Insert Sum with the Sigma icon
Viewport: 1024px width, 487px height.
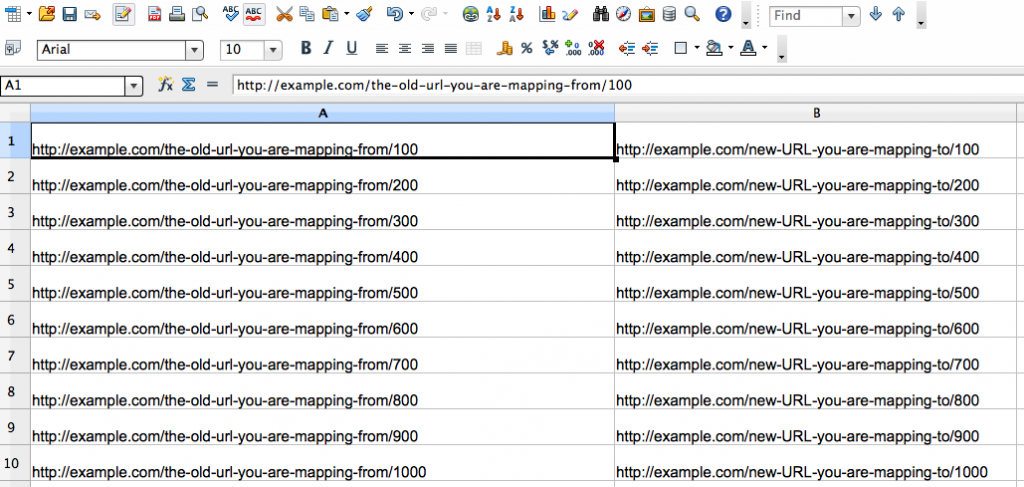pyautogui.click(x=189, y=84)
